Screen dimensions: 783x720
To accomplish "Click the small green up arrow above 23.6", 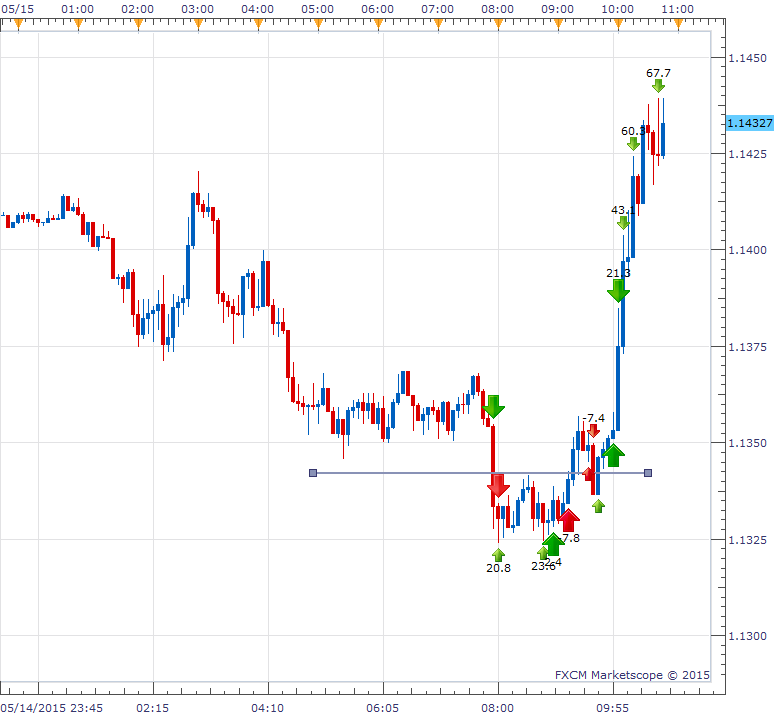I will [543, 553].
